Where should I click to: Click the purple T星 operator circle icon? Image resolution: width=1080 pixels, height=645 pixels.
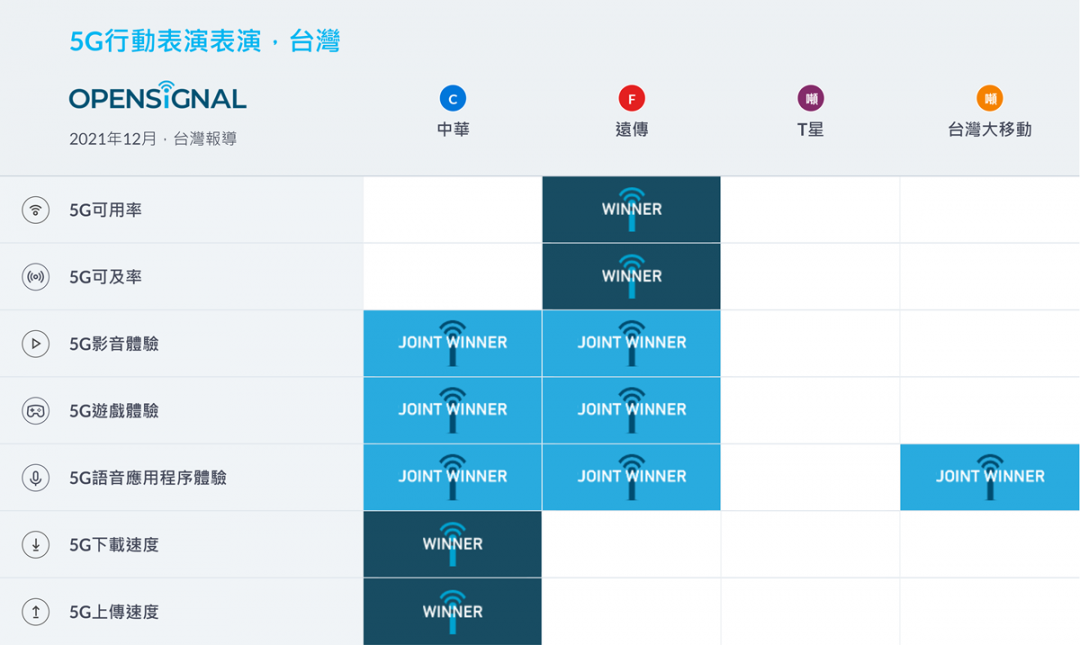tap(810, 98)
